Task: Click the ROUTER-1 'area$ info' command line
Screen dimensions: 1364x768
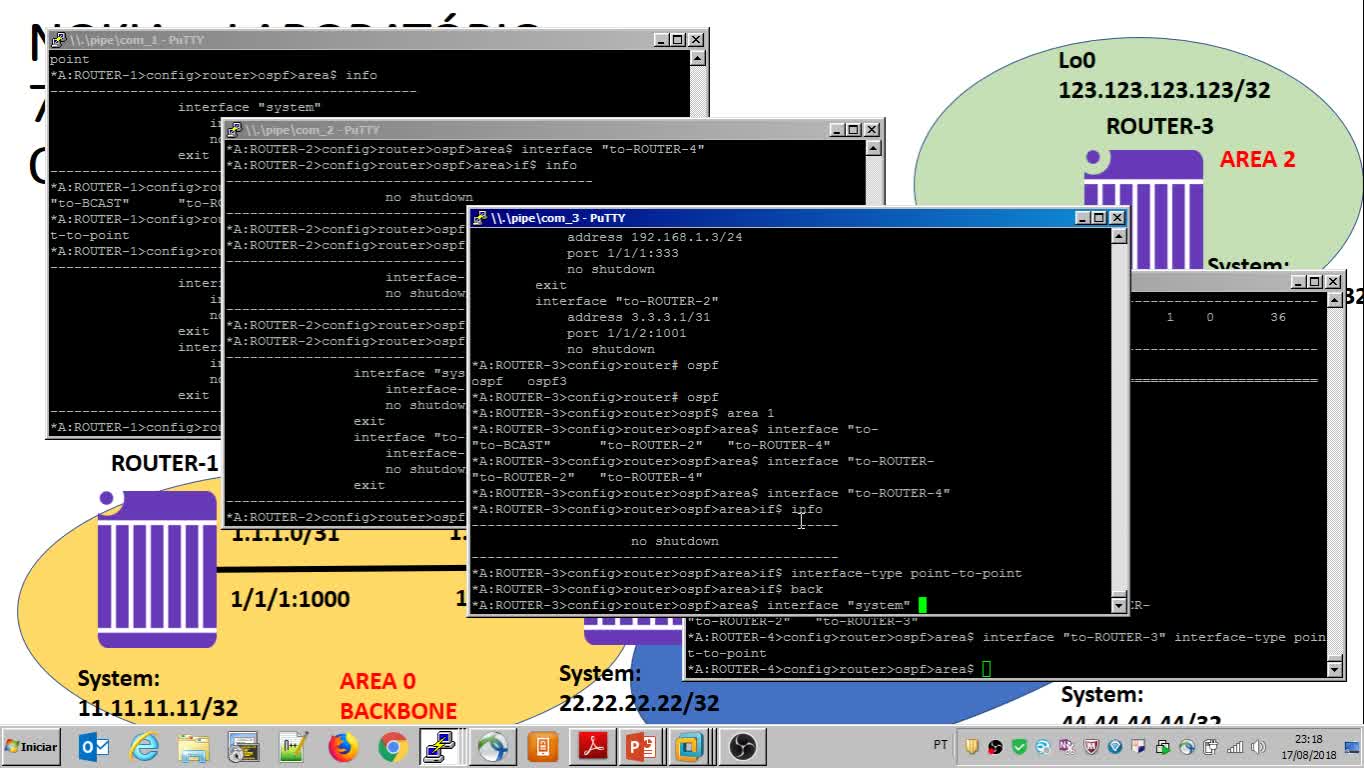Action: (x=214, y=75)
